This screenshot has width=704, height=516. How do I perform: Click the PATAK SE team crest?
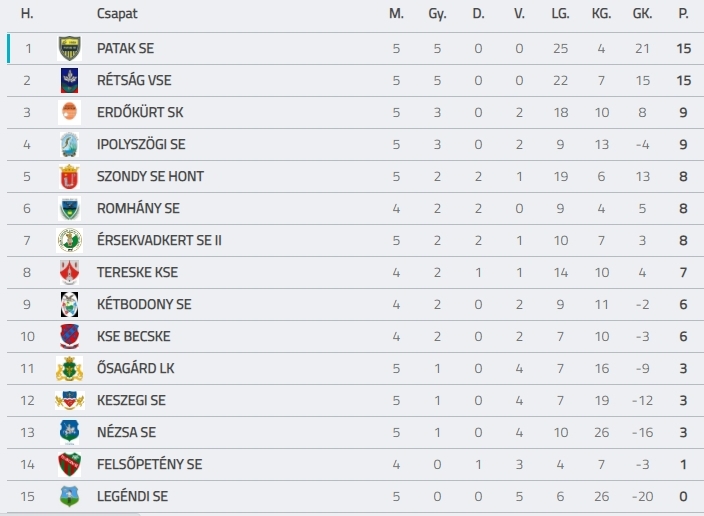point(70,49)
